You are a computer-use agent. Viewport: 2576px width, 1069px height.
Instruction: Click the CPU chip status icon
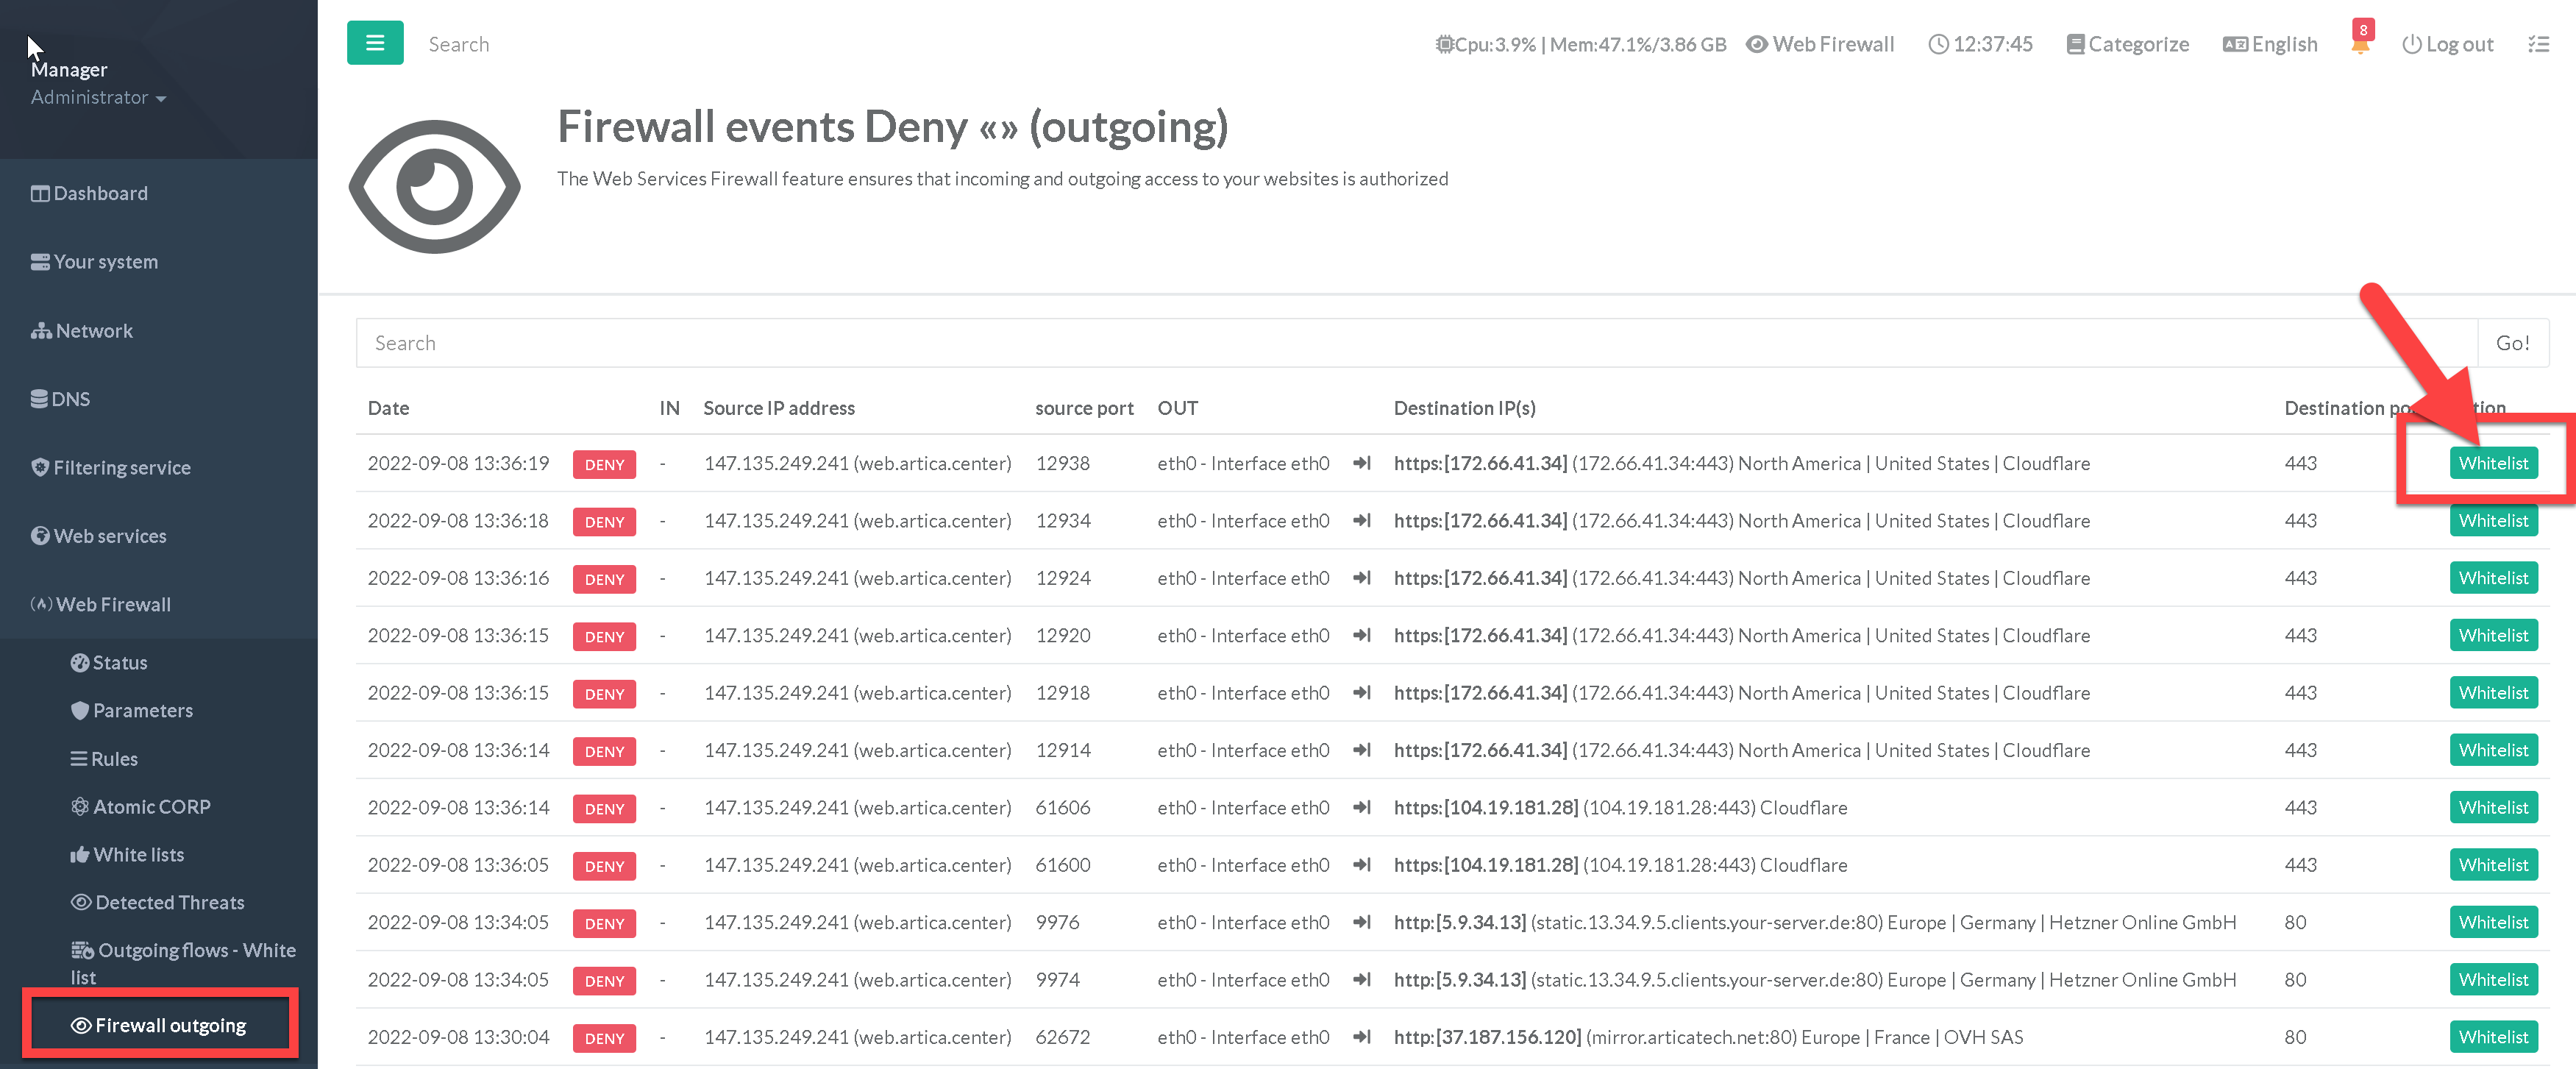point(1444,44)
